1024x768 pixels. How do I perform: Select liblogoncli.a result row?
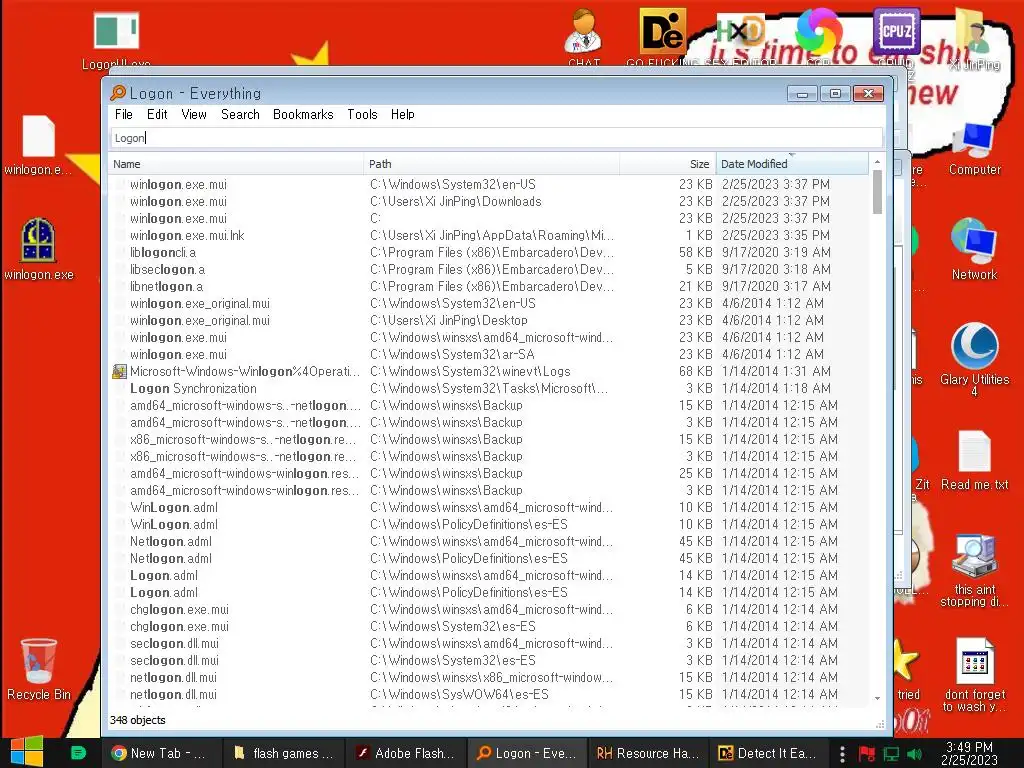point(490,253)
